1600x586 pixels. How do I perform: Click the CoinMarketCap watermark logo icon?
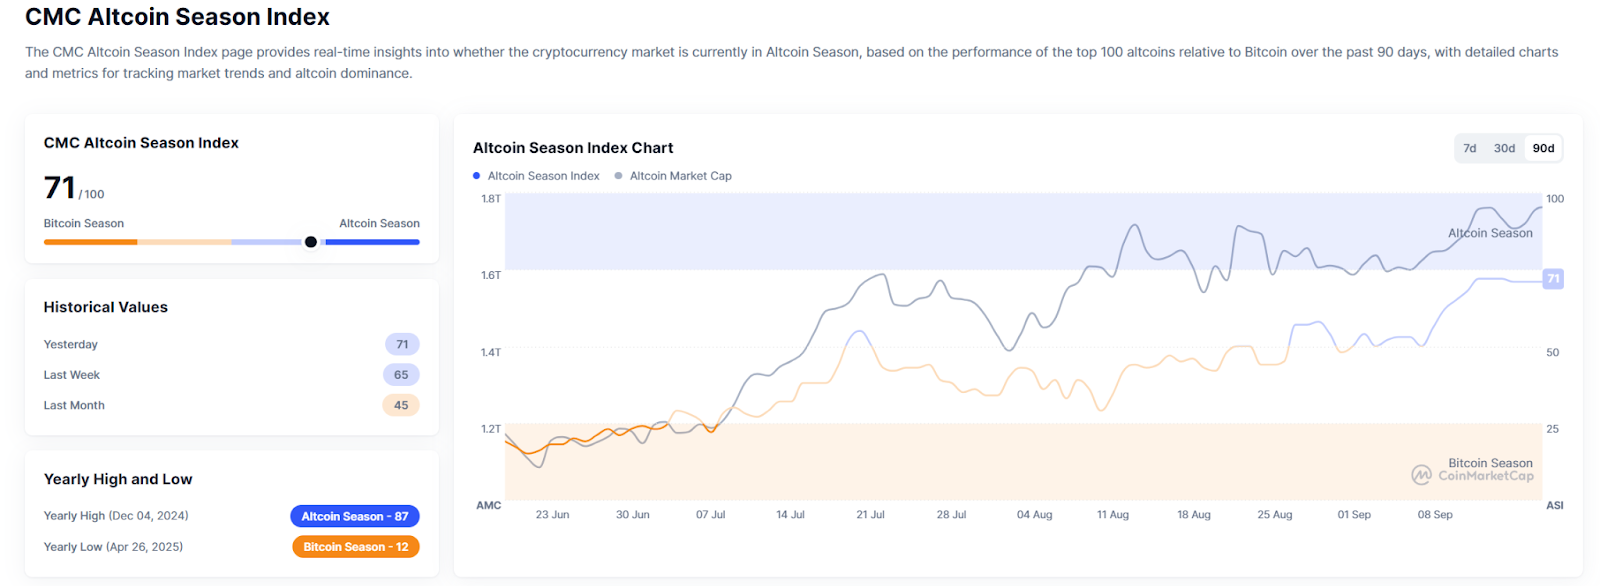tap(1421, 475)
